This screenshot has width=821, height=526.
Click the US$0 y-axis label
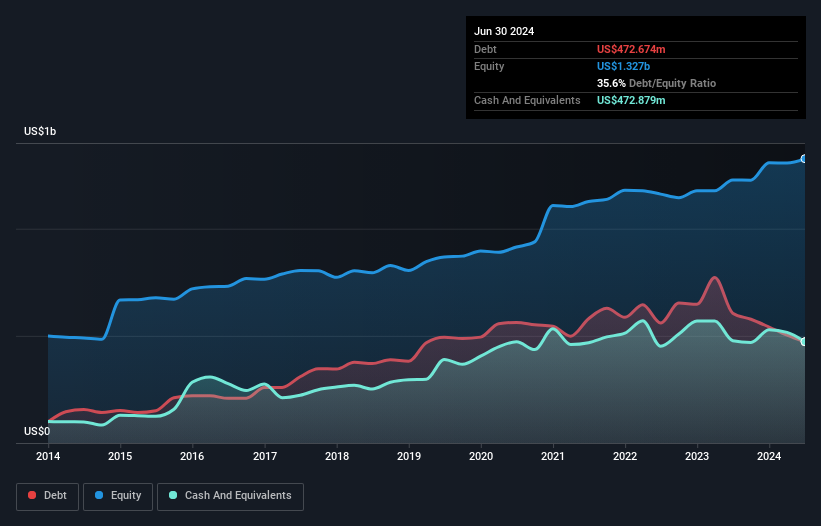pyautogui.click(x=37, y=431)
